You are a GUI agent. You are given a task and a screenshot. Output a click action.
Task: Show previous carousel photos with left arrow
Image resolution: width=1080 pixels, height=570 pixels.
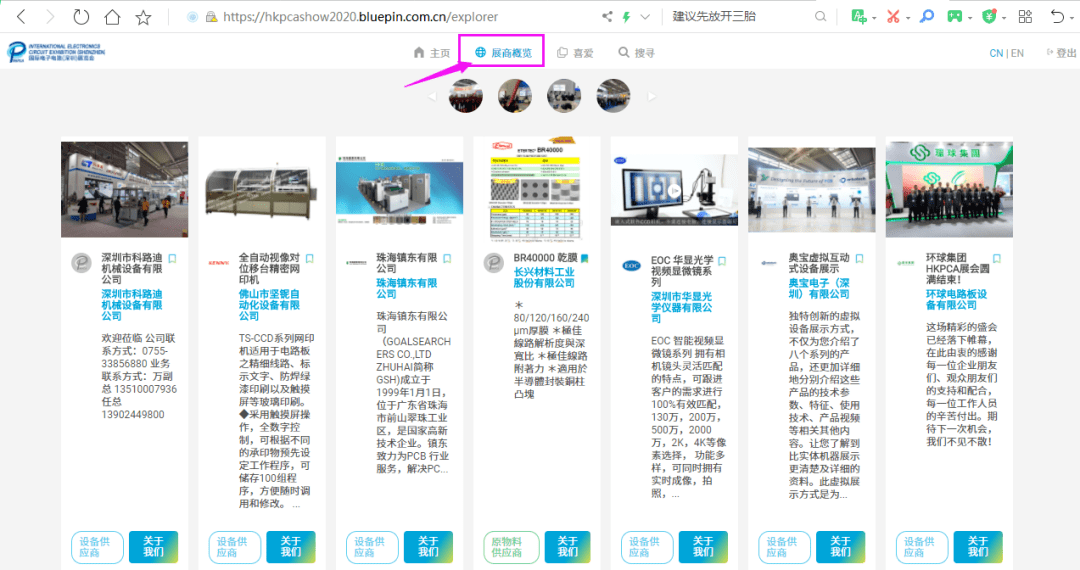(x=432, y=97)
